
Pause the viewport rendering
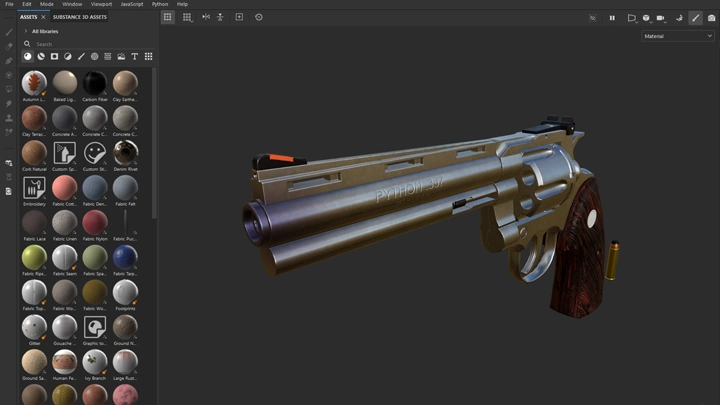(x=612, y=18)
